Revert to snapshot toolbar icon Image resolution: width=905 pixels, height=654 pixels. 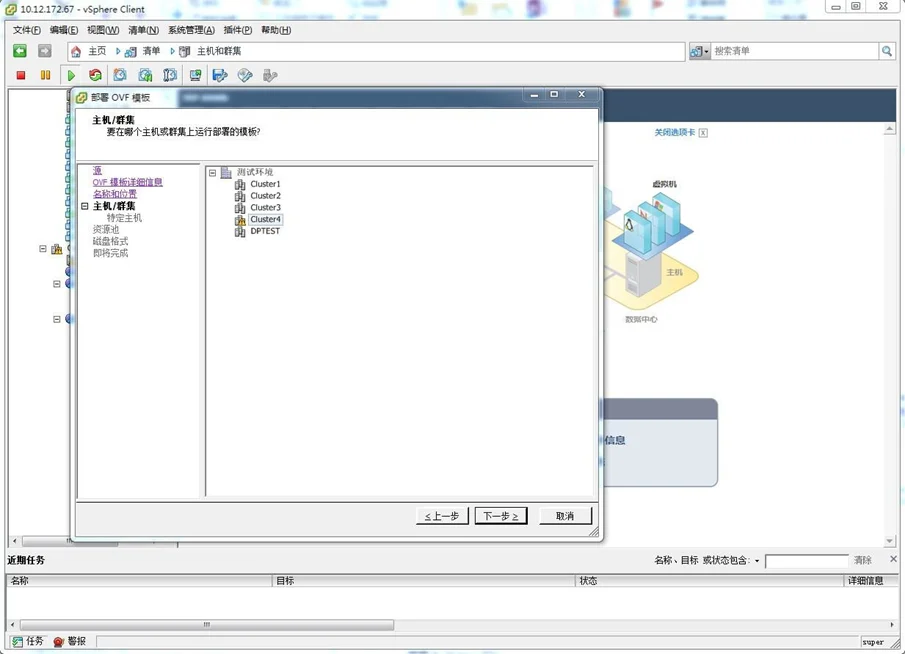click(x=145, y=75)
